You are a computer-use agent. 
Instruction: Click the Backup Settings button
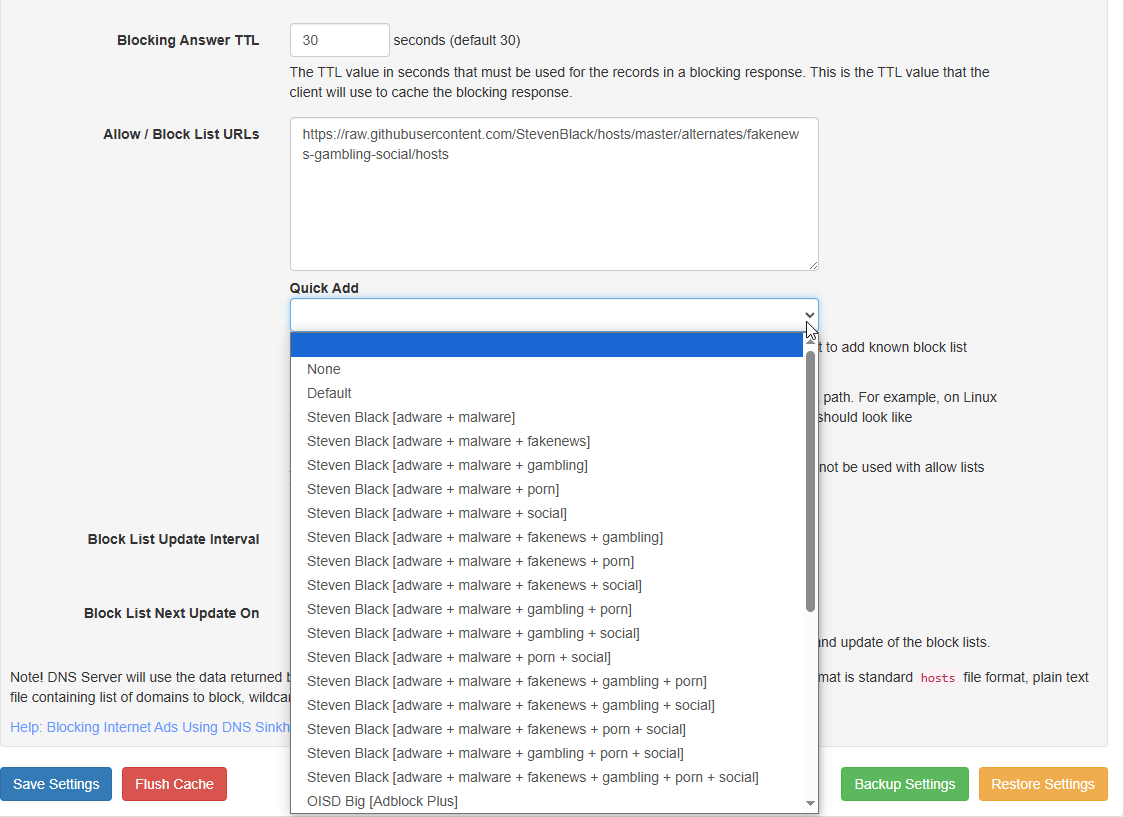[905, 784]
